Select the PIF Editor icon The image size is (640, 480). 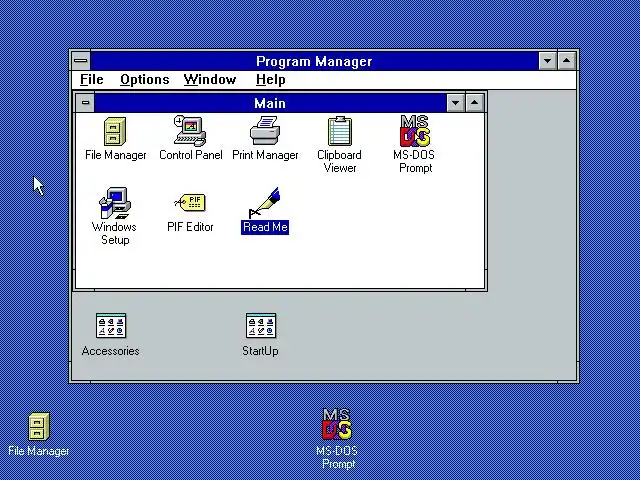[190, 203]
